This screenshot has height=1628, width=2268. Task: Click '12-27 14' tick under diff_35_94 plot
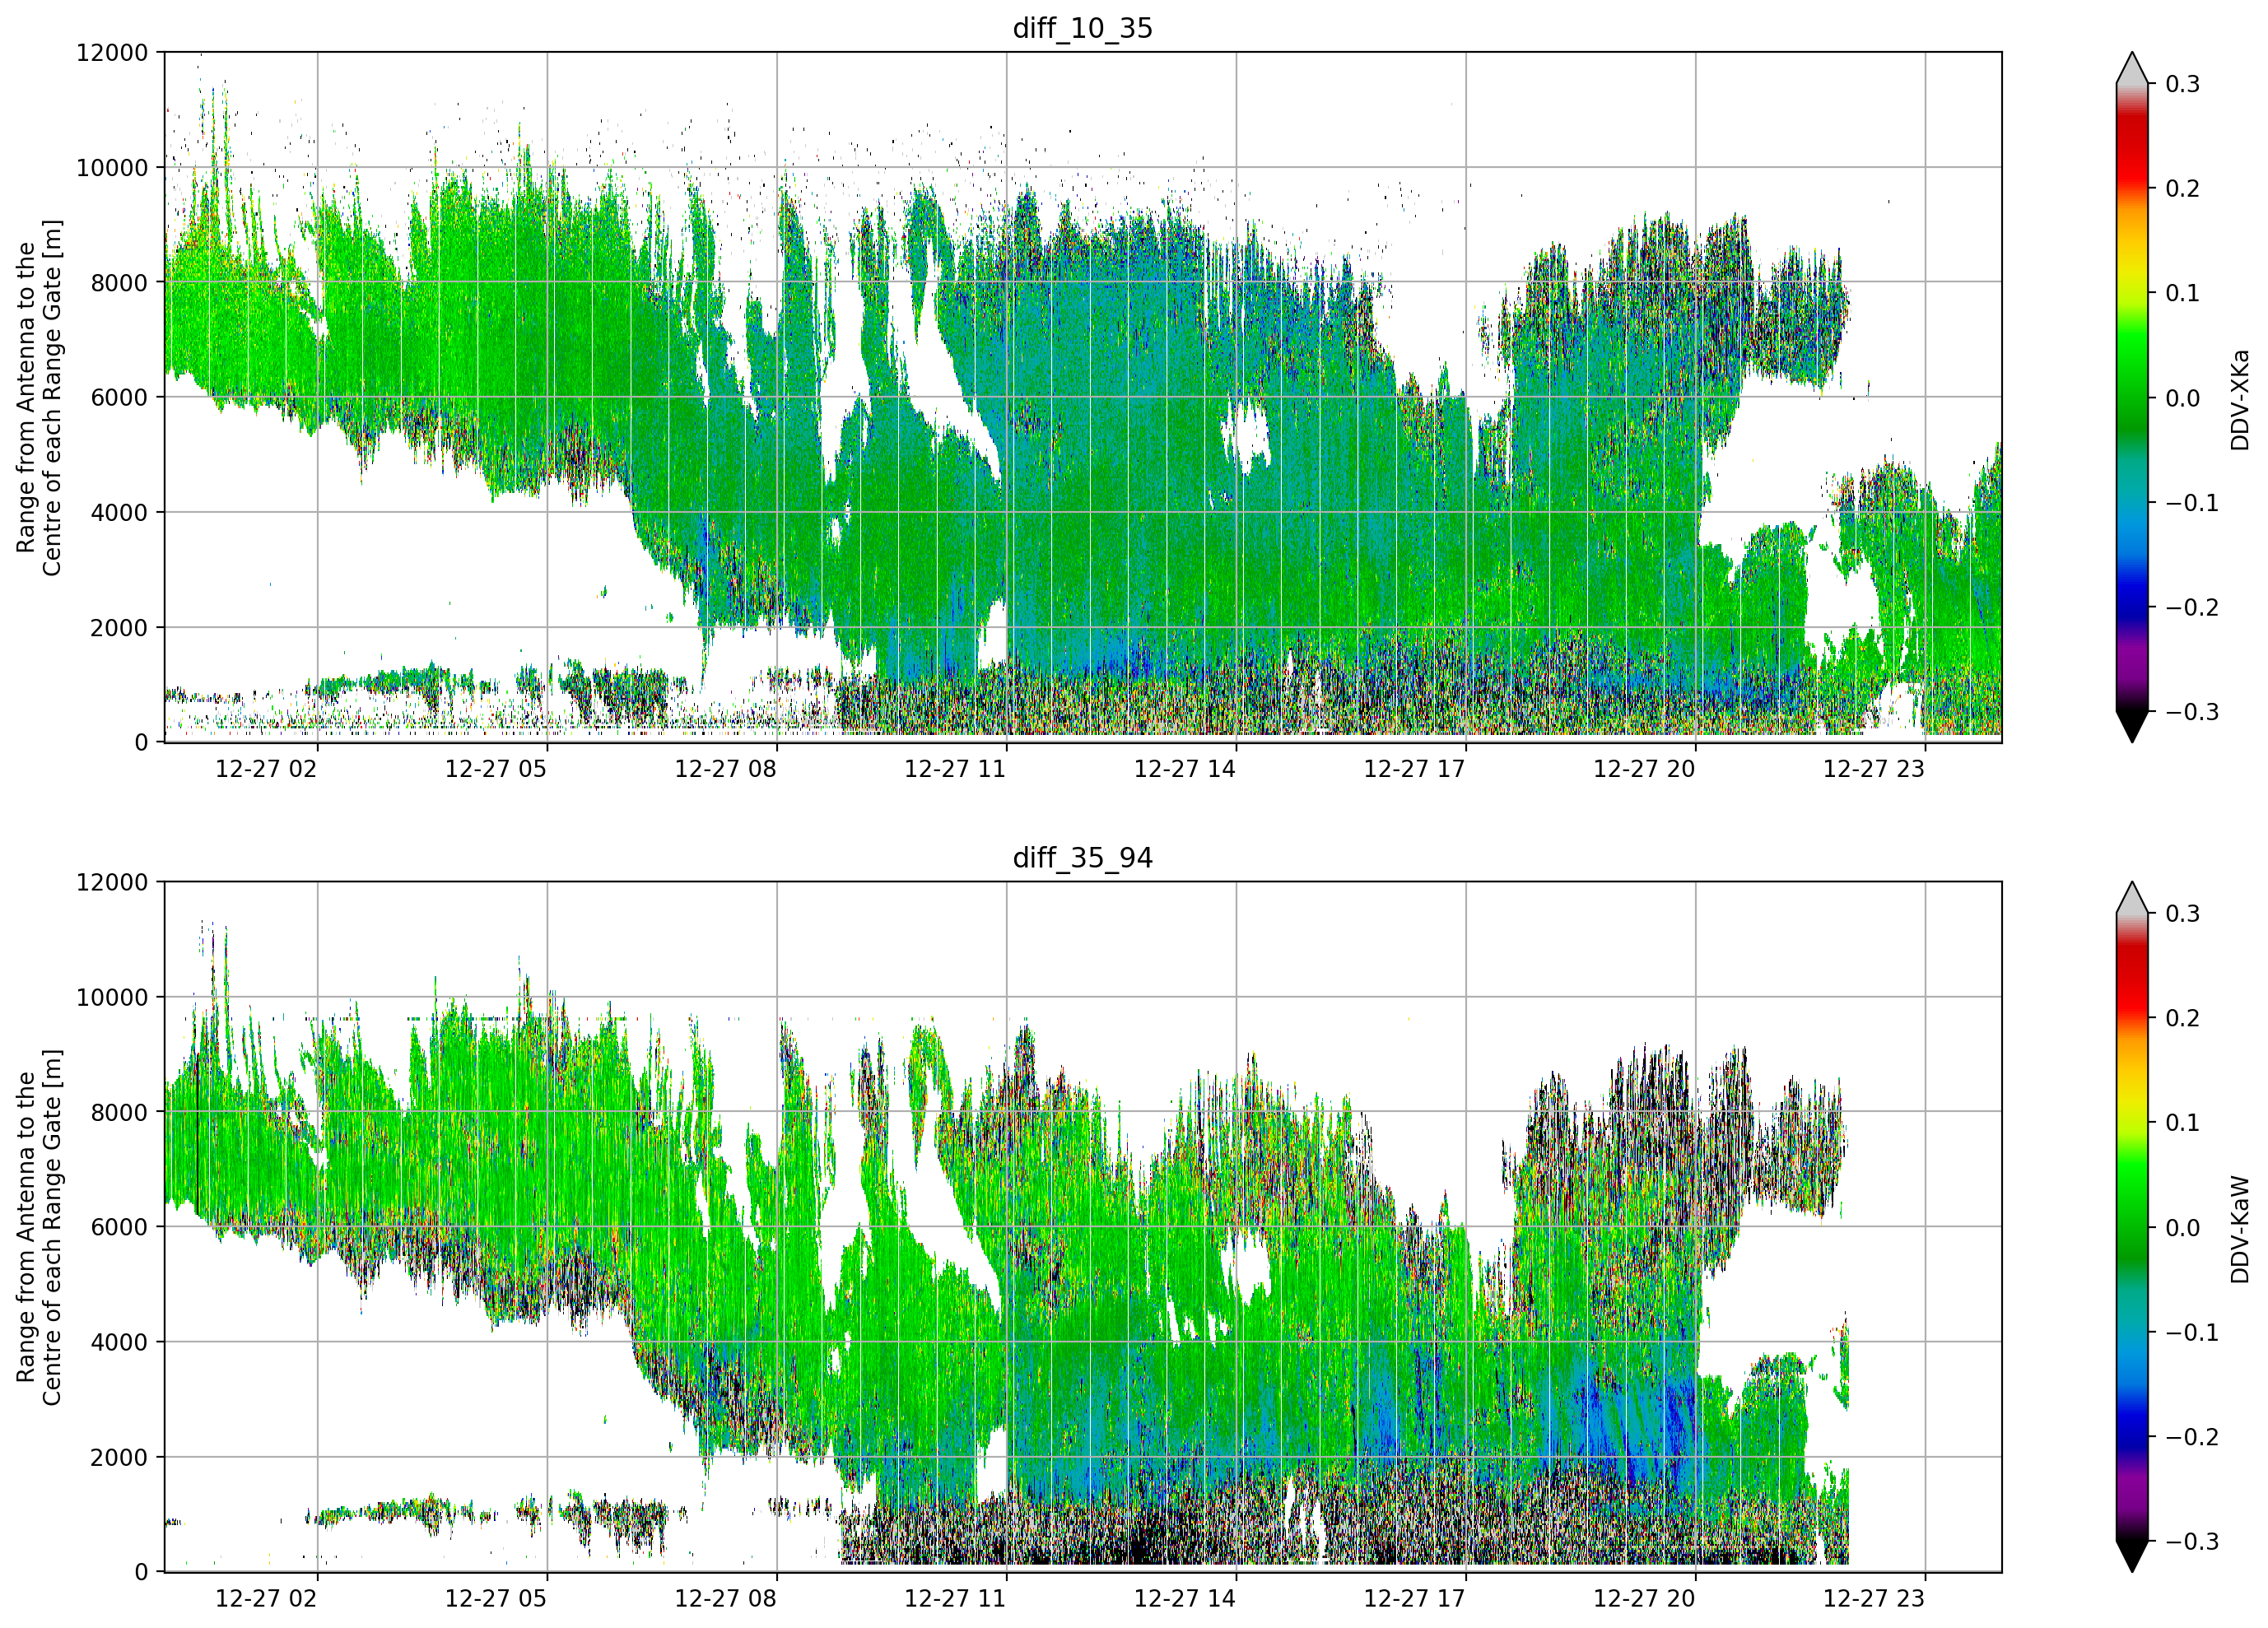pos(1185,1599)
